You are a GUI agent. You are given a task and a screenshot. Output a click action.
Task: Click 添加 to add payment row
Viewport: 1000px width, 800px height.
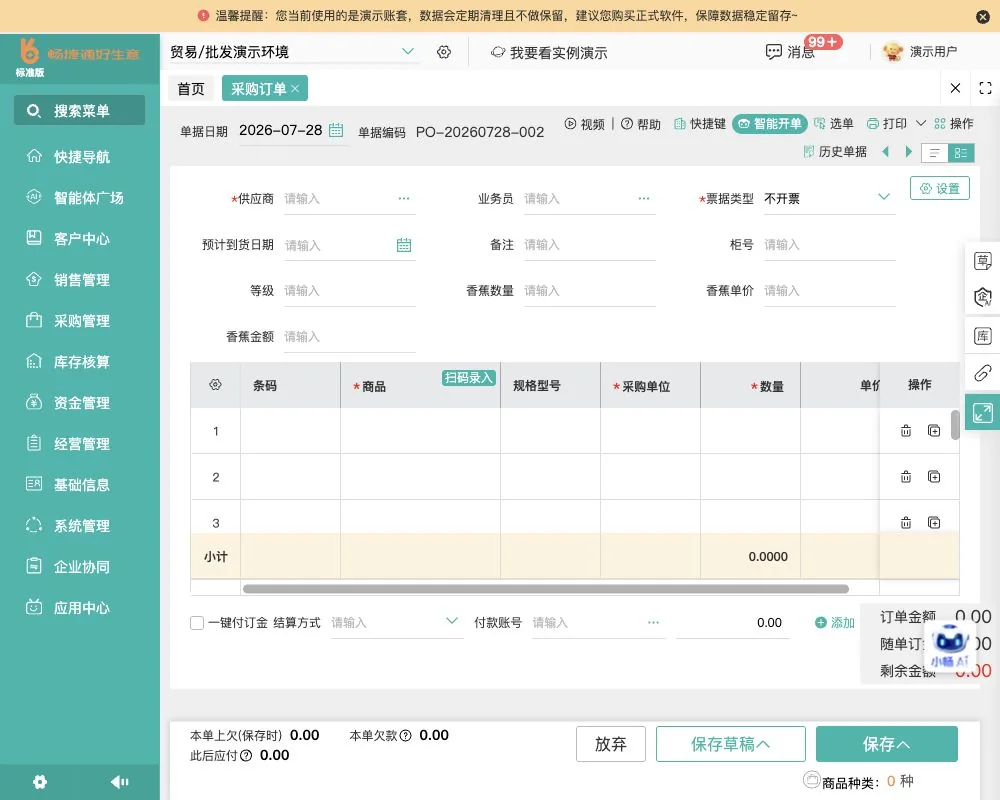(x=834, y=623)
